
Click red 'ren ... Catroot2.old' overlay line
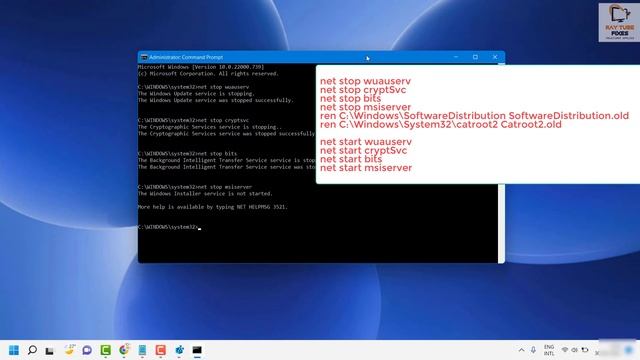click(x=441, y=124)
